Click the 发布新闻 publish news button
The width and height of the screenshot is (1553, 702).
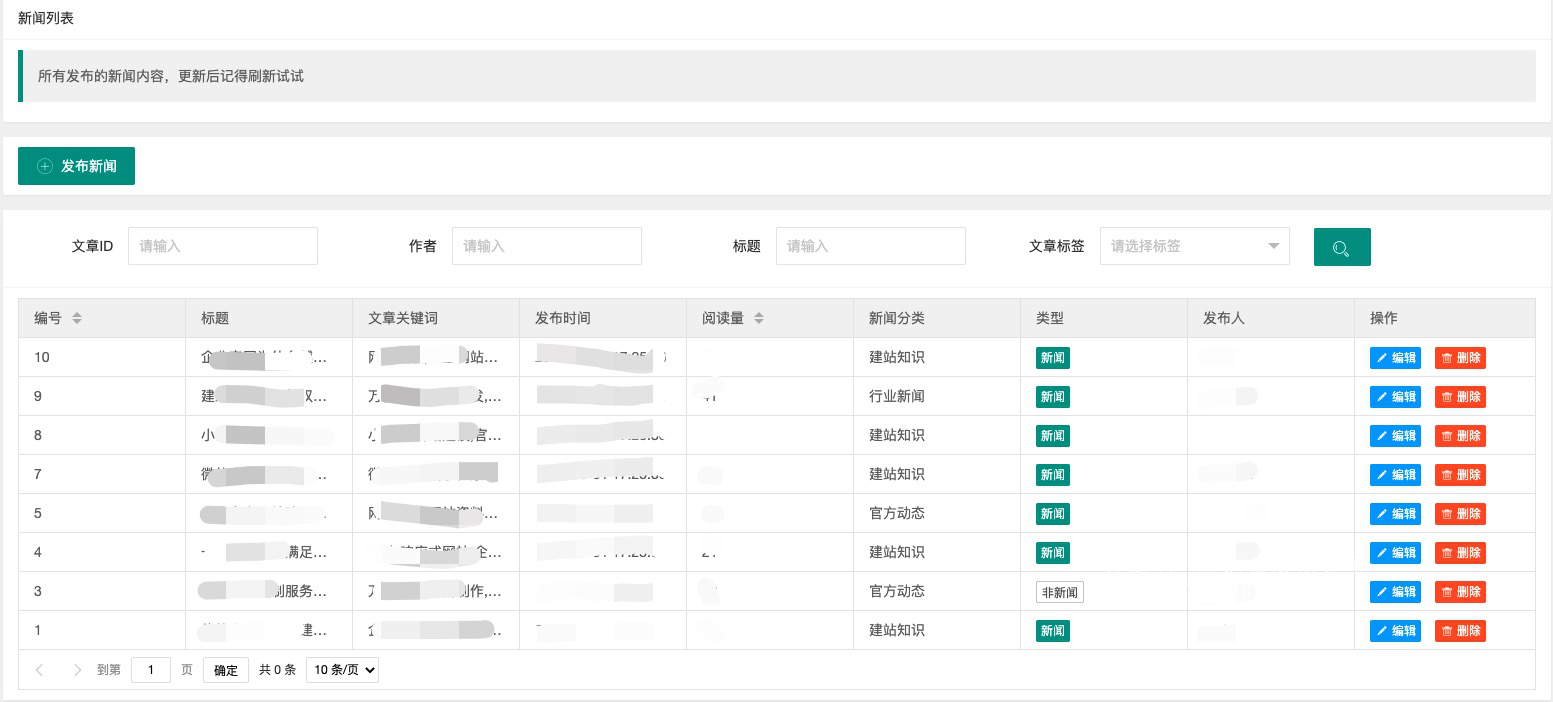pyautogui.click(x=76, y=166)
